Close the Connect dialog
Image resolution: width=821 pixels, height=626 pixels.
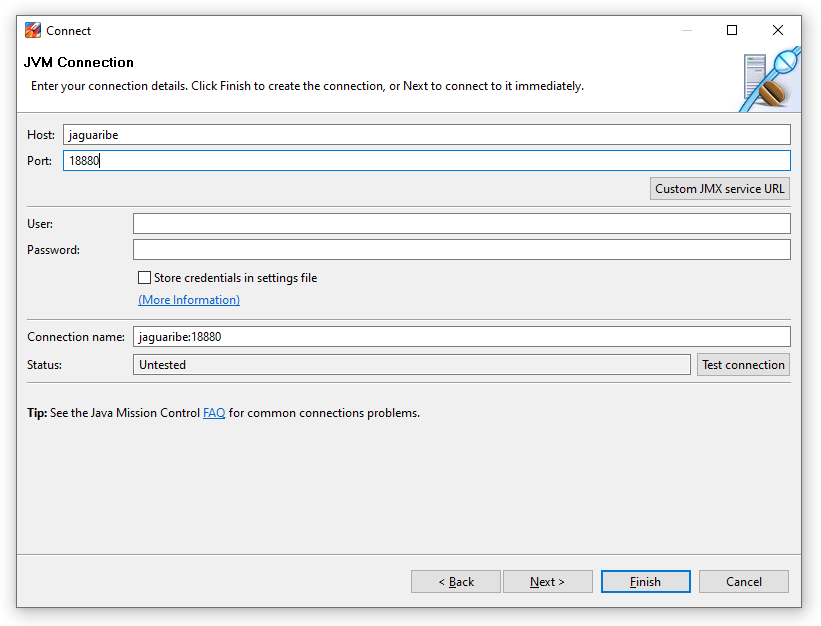click(777, 30)
